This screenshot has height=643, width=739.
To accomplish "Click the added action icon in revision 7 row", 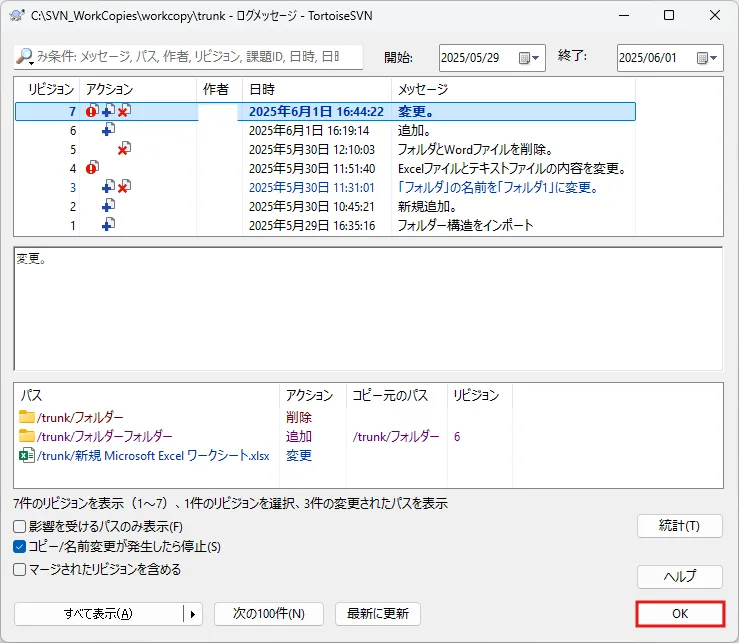I will [108, 111].
